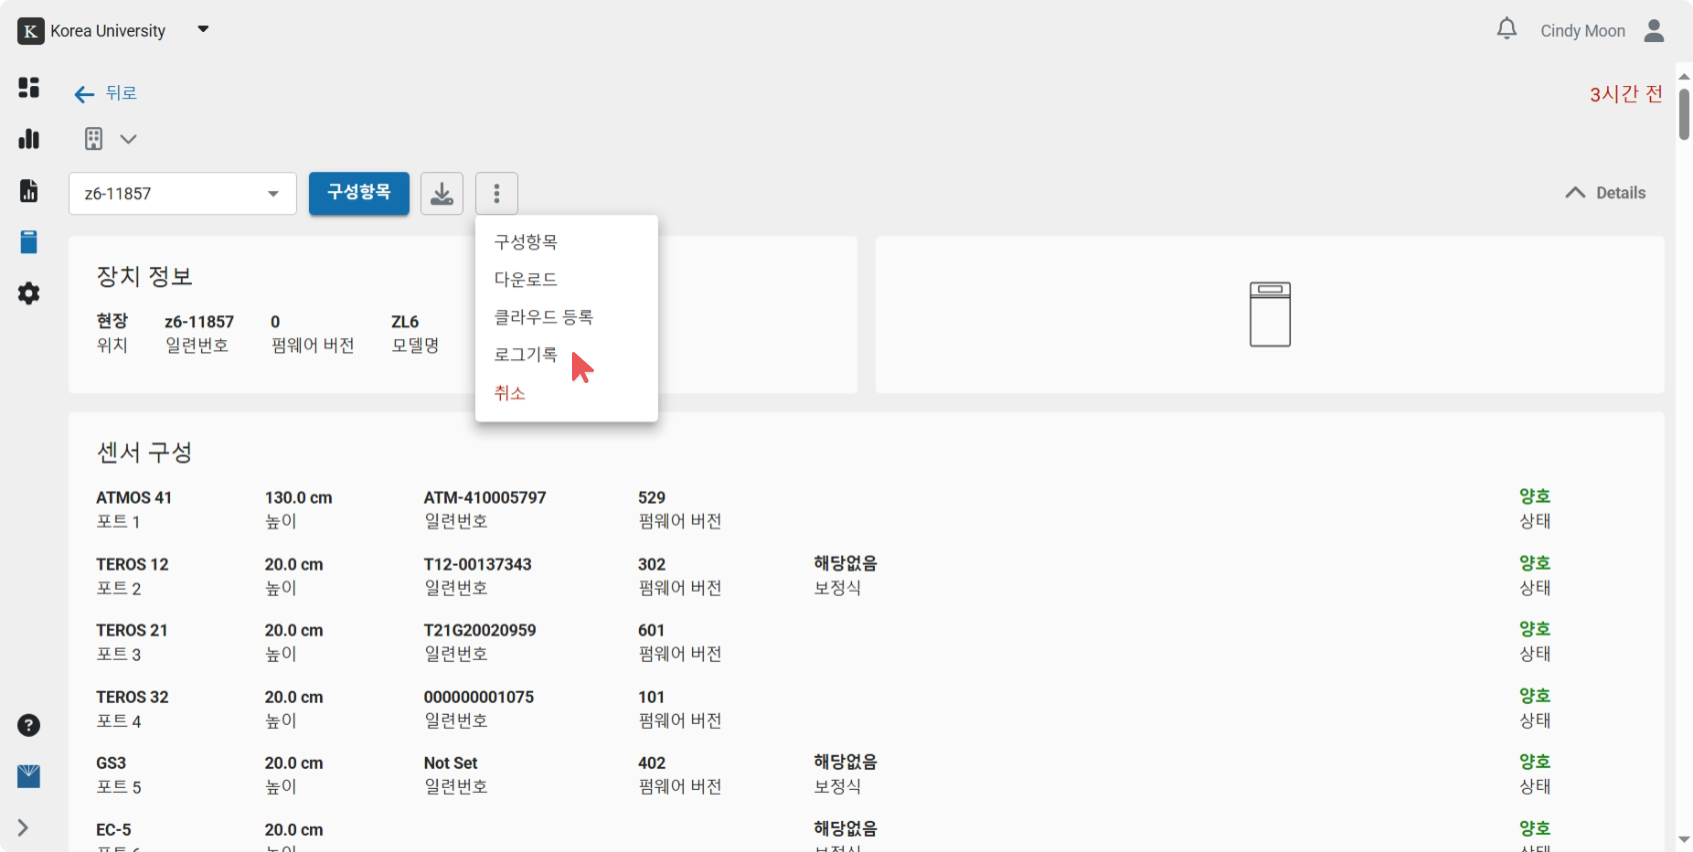Viewport: 1693px width, 852px height.
Task: Open the bar chart icon in sidebar
Action: point(29,139)
